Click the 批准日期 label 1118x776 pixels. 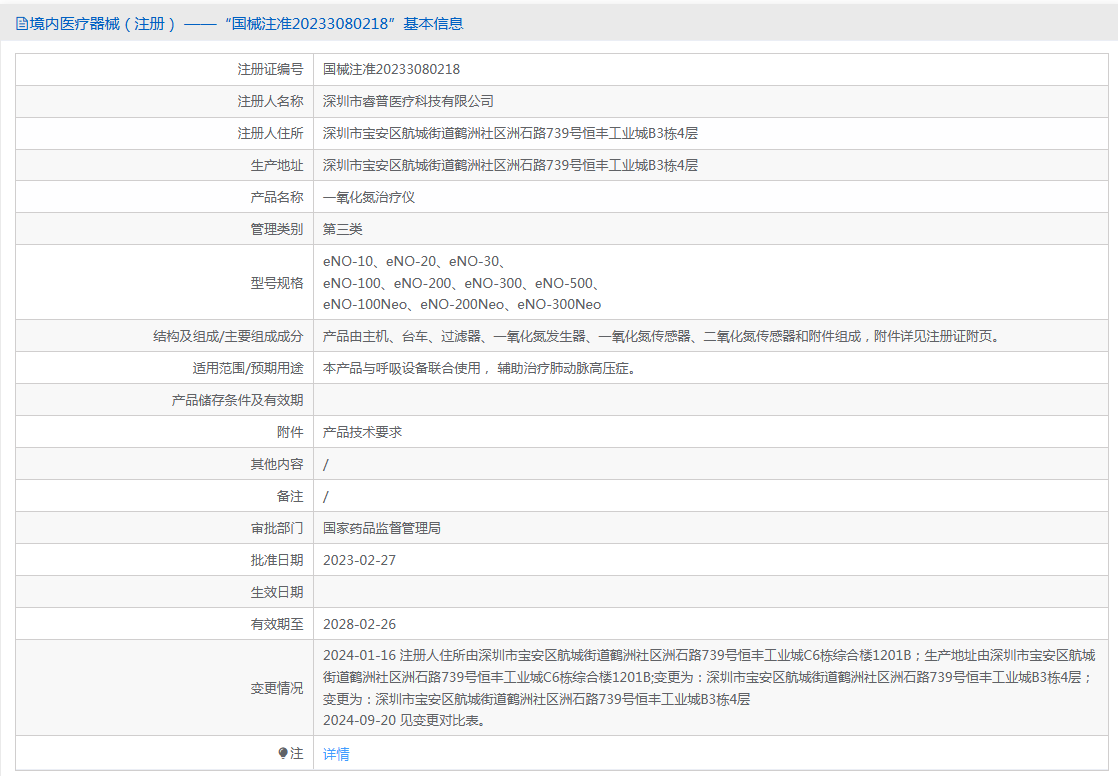coord(277,560)
